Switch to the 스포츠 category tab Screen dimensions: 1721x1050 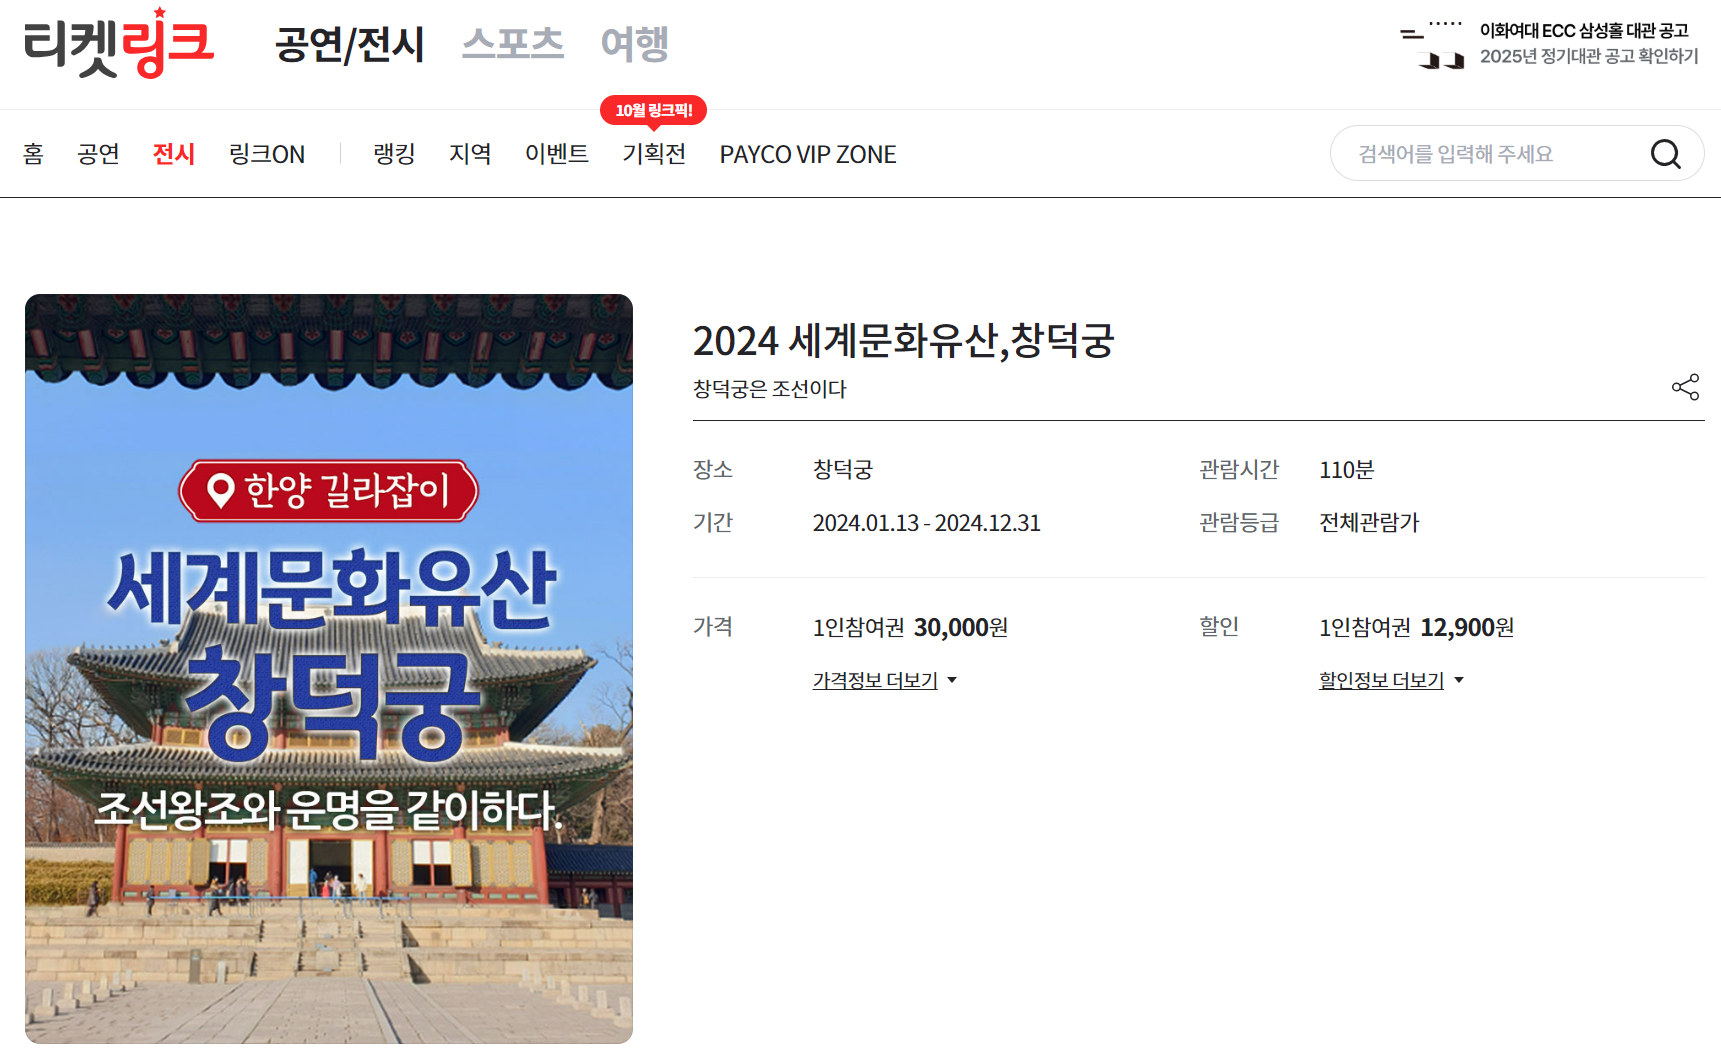pyautogui.click(x=512, y=44)
